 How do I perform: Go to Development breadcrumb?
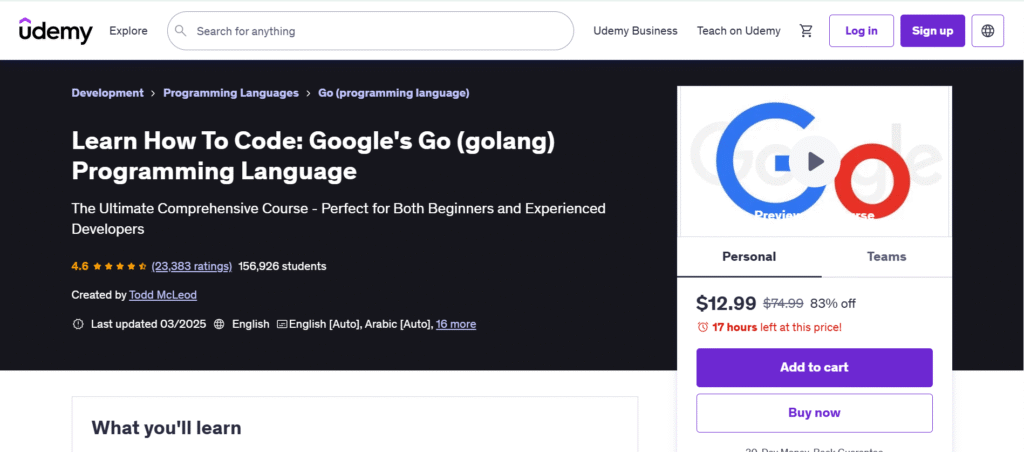tap(108, 93)
